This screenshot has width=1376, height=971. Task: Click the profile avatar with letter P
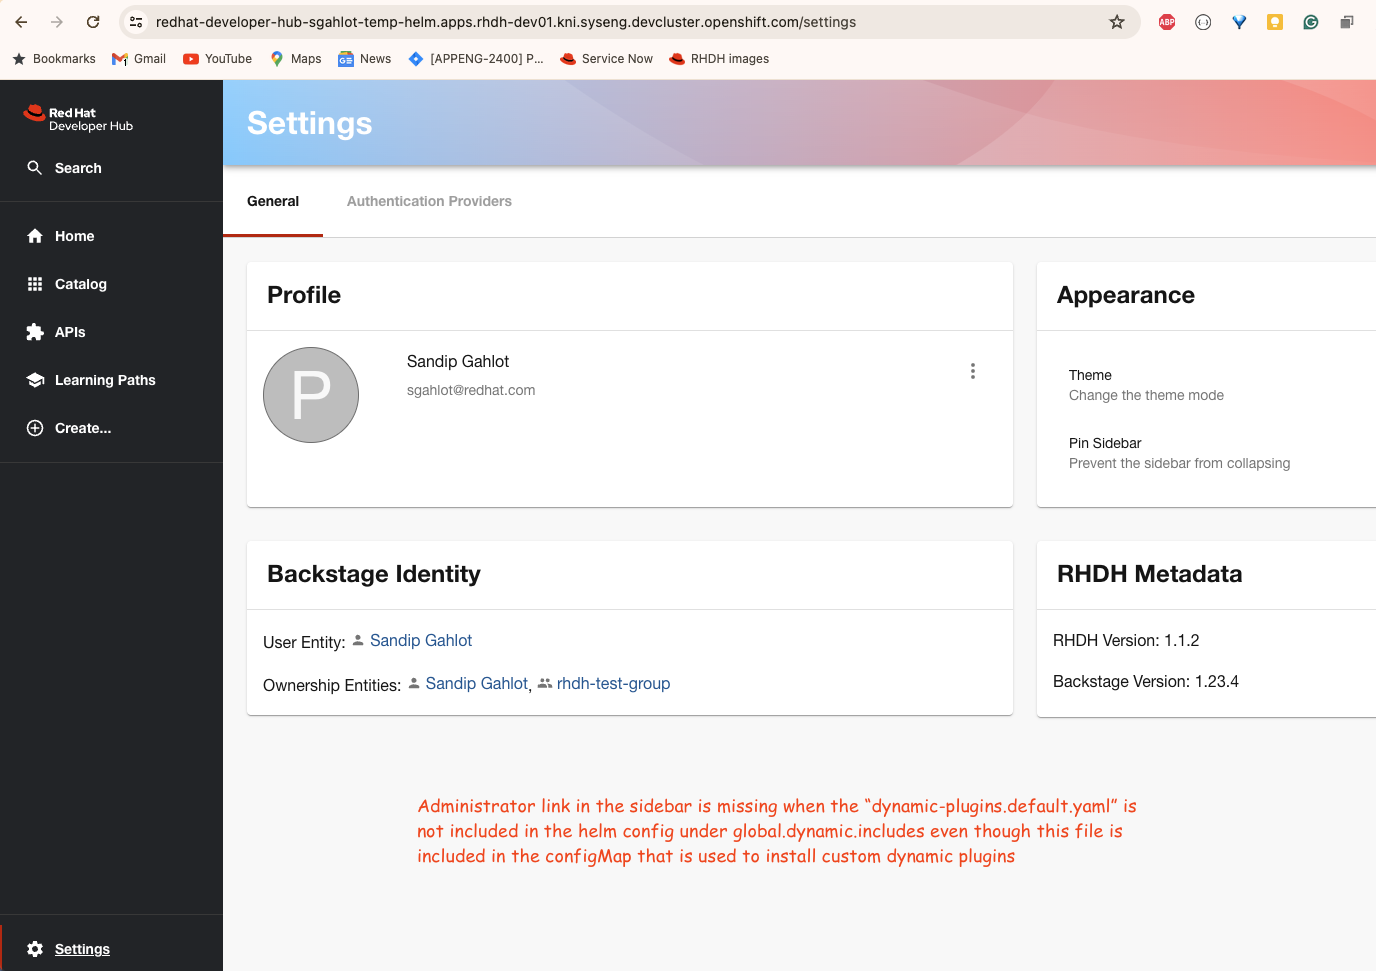pyautogui.click(x=311, y=395)
